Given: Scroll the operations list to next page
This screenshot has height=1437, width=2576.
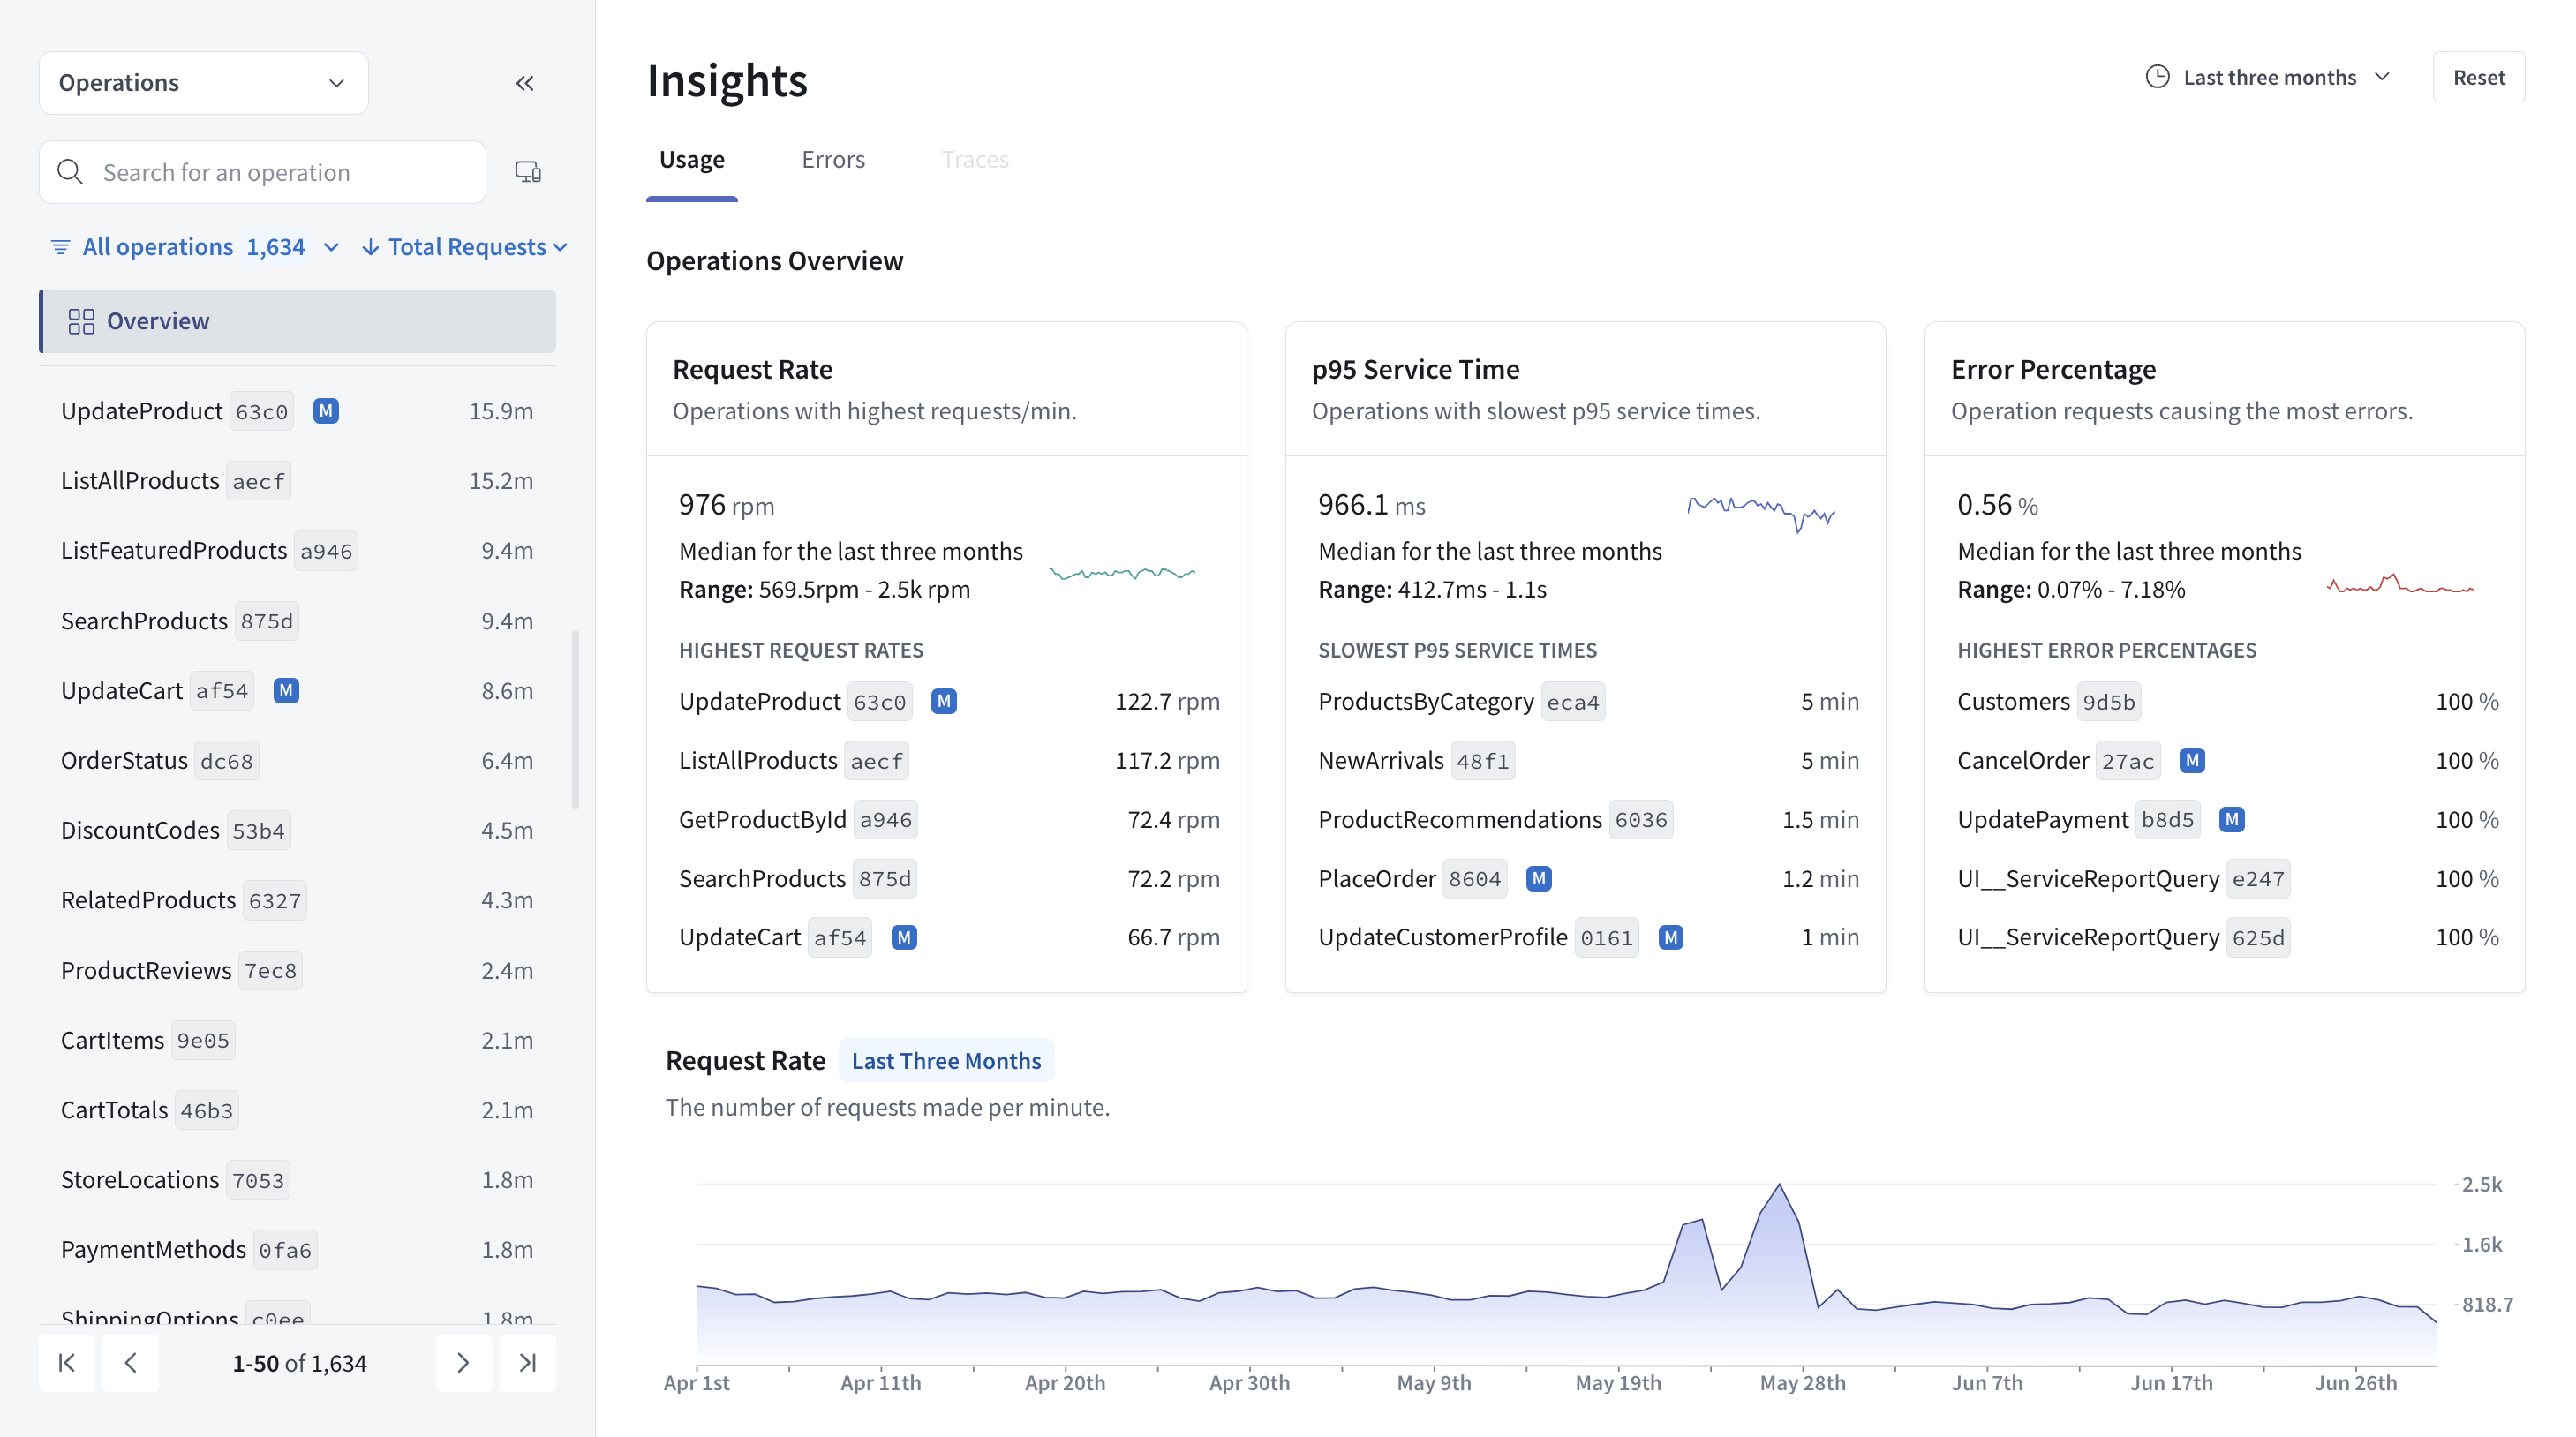Looking at the screenshot, I should pos(463,1363).
